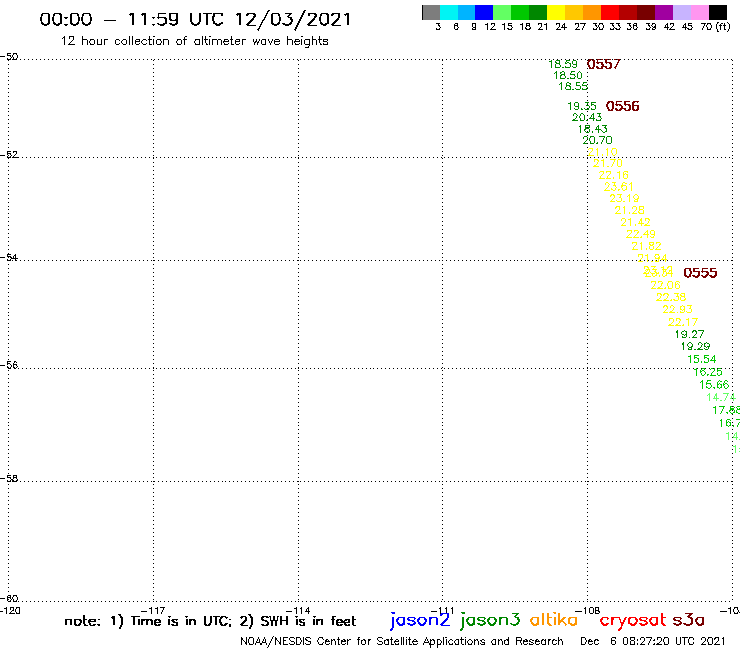Click the yellow value 22.16

tap(614, 175)
